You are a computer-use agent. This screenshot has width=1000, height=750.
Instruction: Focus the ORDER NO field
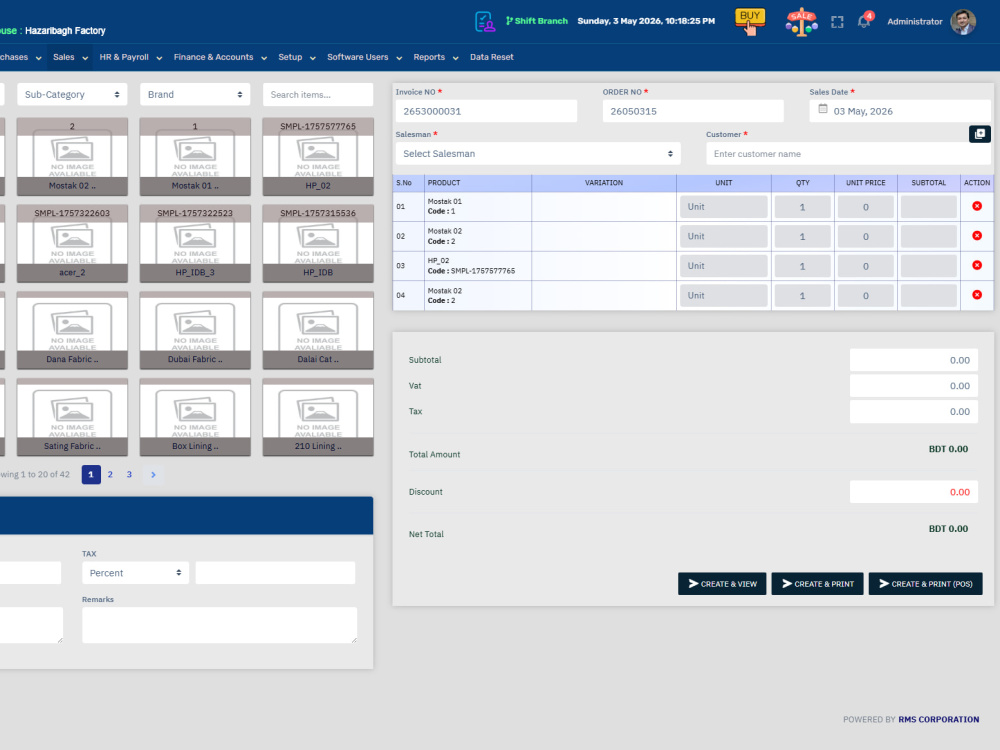point(693,111)
